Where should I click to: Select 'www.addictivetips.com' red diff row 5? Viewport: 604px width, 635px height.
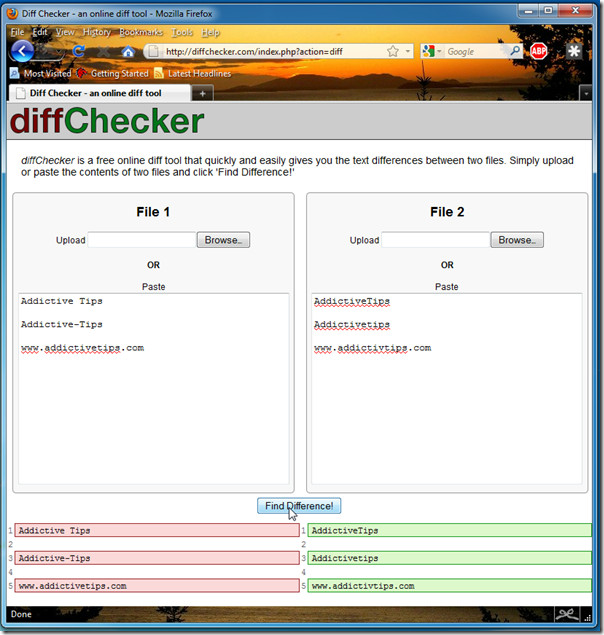(x=73, y=586)
